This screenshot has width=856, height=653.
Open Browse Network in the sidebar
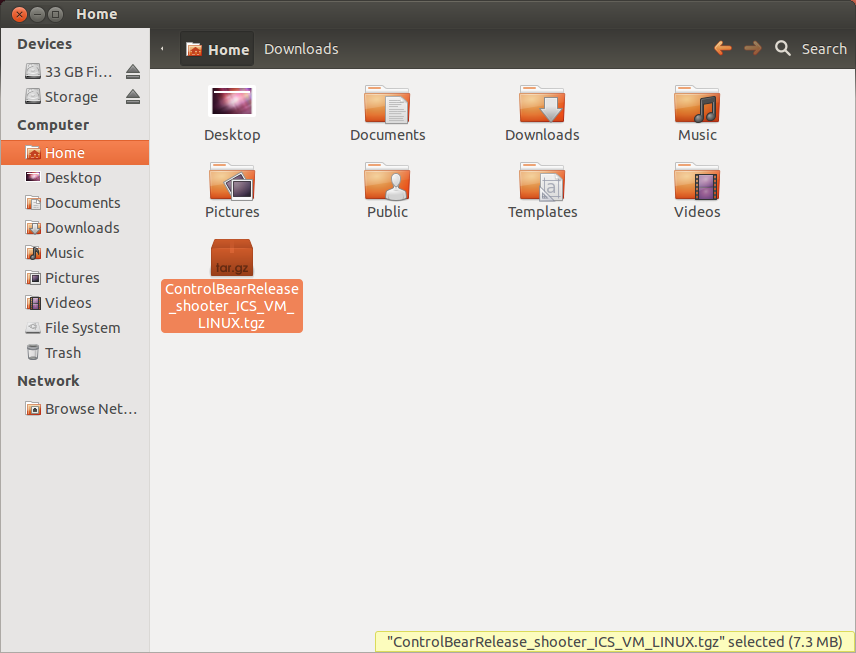tap(90, 409)
